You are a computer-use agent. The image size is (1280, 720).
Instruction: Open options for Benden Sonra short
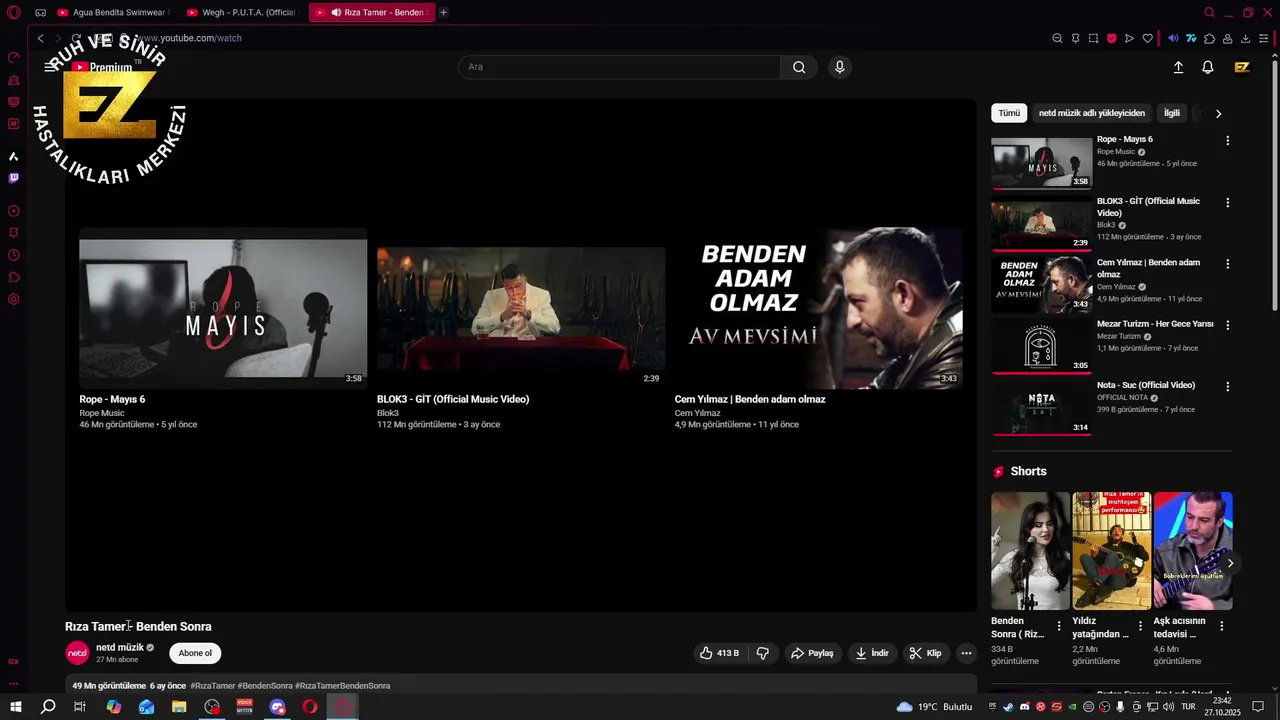coord(1059,626)
